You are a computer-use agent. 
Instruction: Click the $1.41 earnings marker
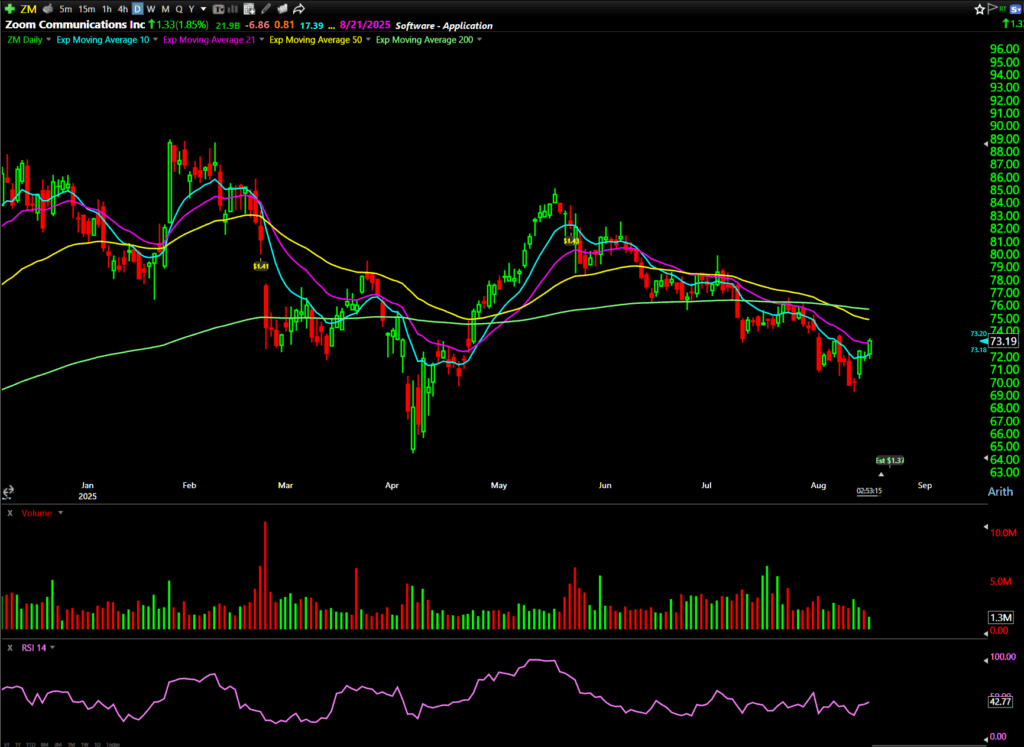click(261, 266)
